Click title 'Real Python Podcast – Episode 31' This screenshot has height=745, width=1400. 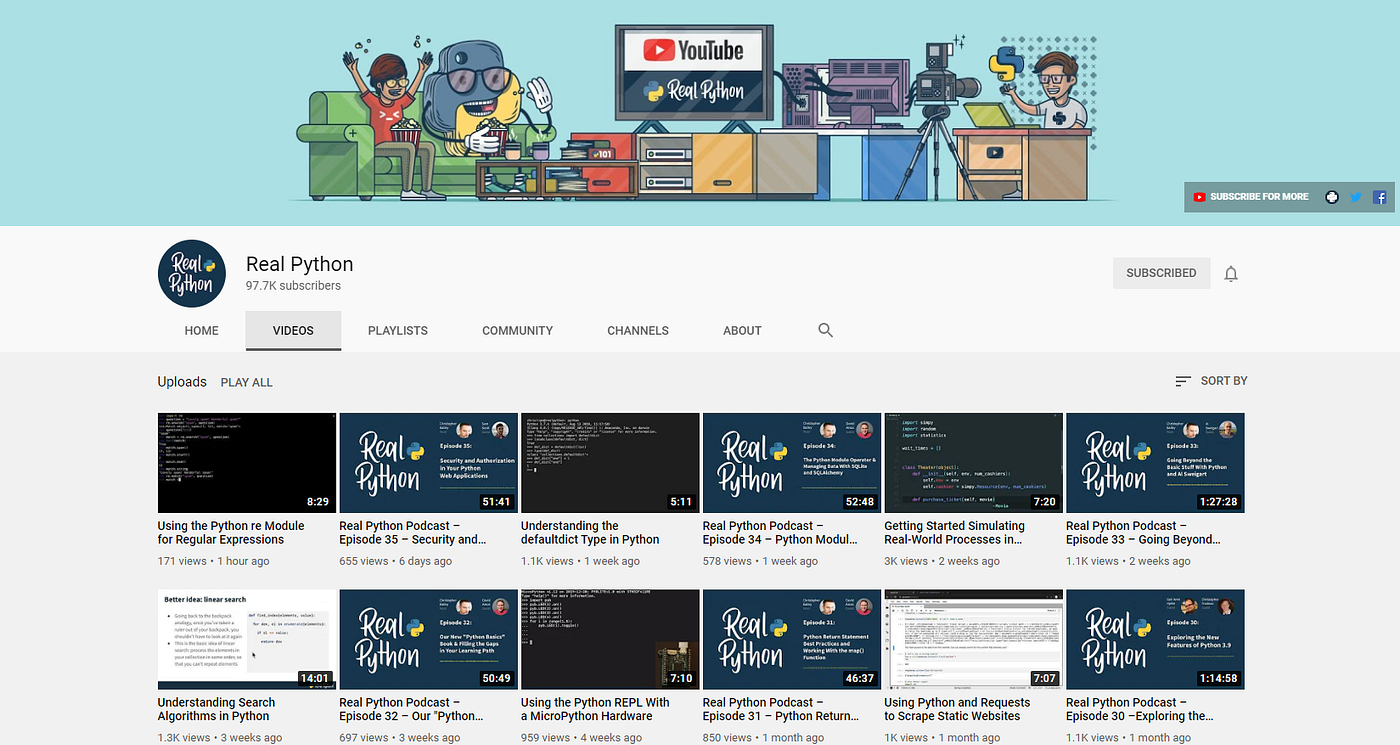click(780, 709)
